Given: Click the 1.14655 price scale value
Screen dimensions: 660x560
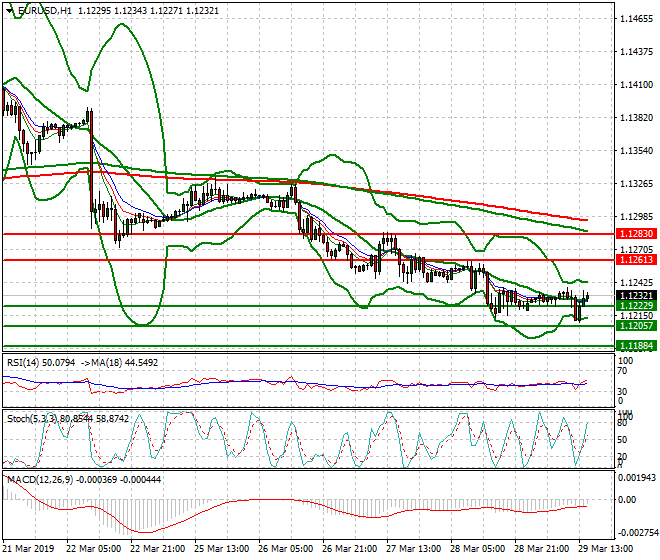Looking at the screenshot, I should tap(636, 19).
